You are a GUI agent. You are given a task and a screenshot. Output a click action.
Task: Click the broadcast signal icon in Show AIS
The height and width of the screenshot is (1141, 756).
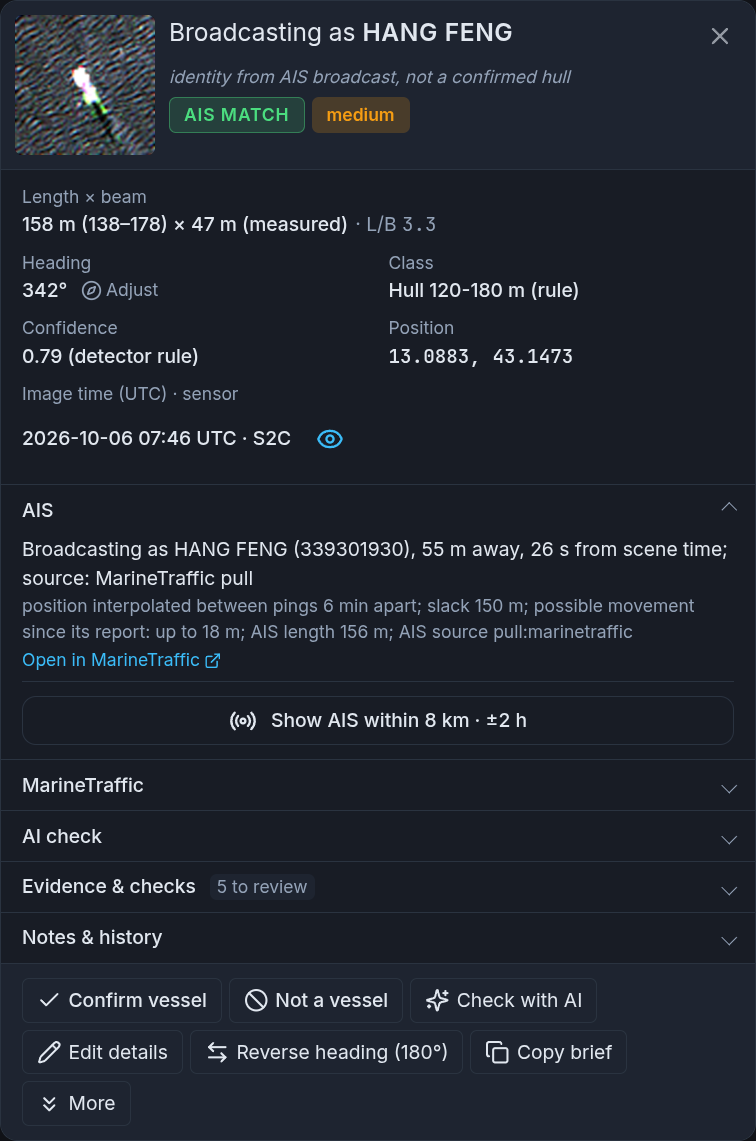click(243, 720)
